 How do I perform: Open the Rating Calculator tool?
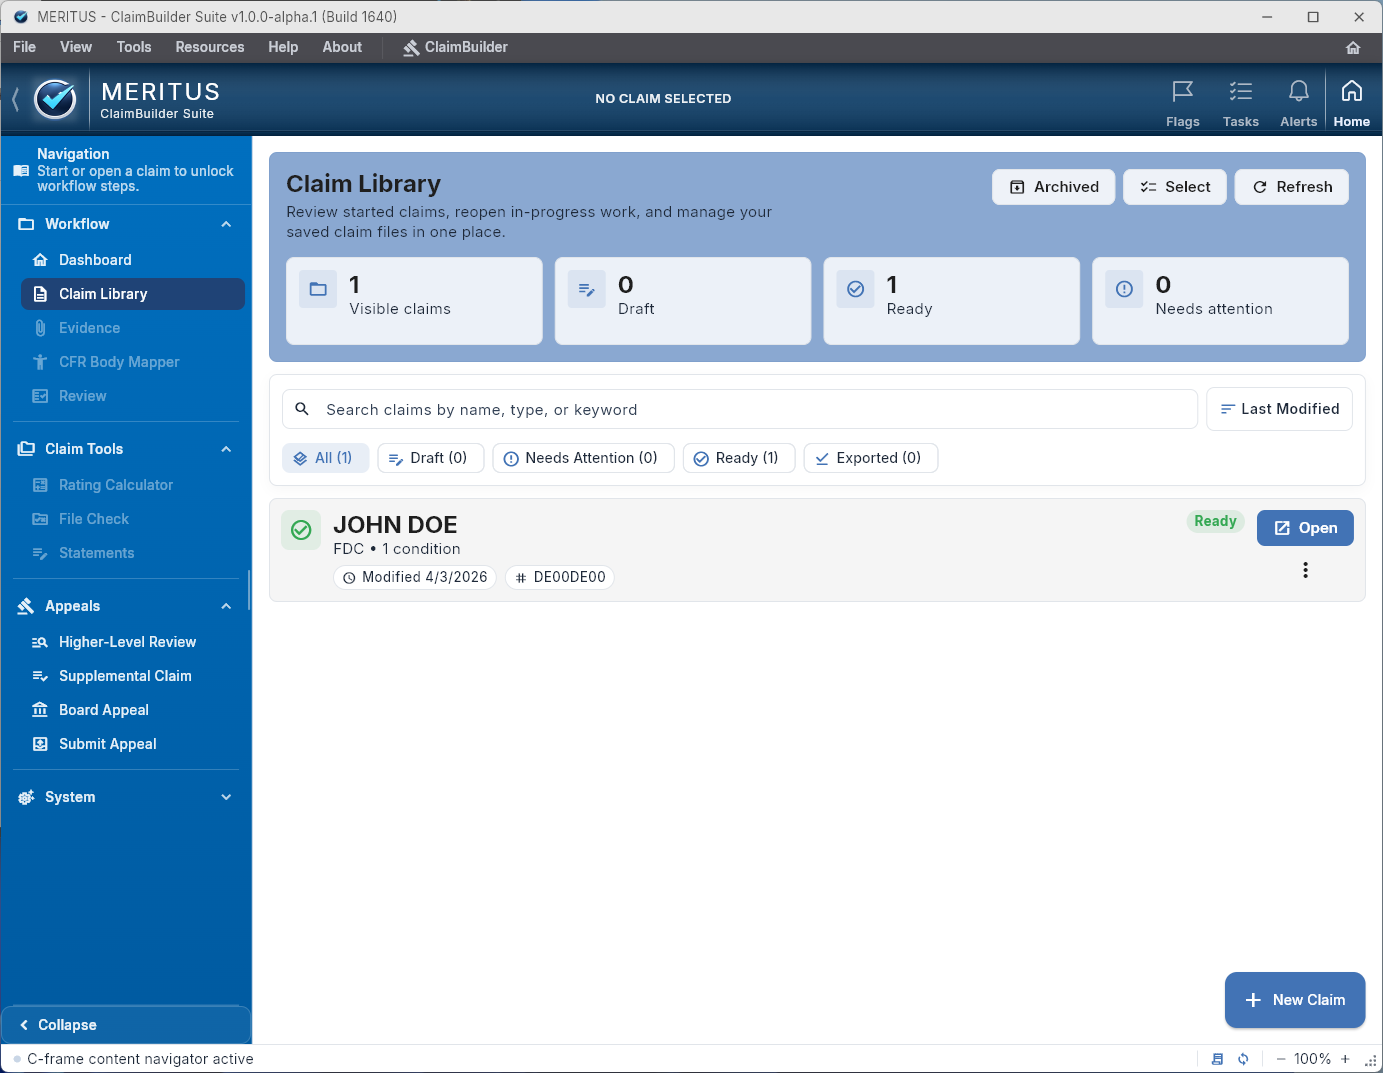[116, 484]
